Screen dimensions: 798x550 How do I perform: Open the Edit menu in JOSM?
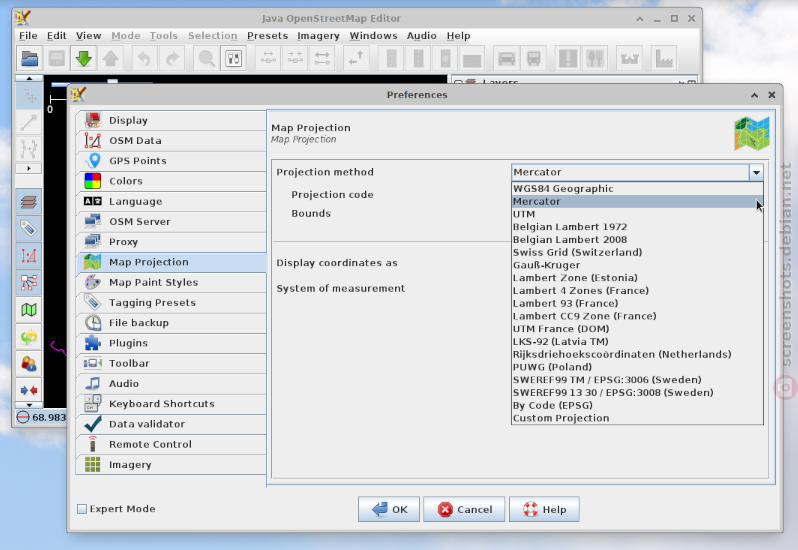[x=56, y=36]
